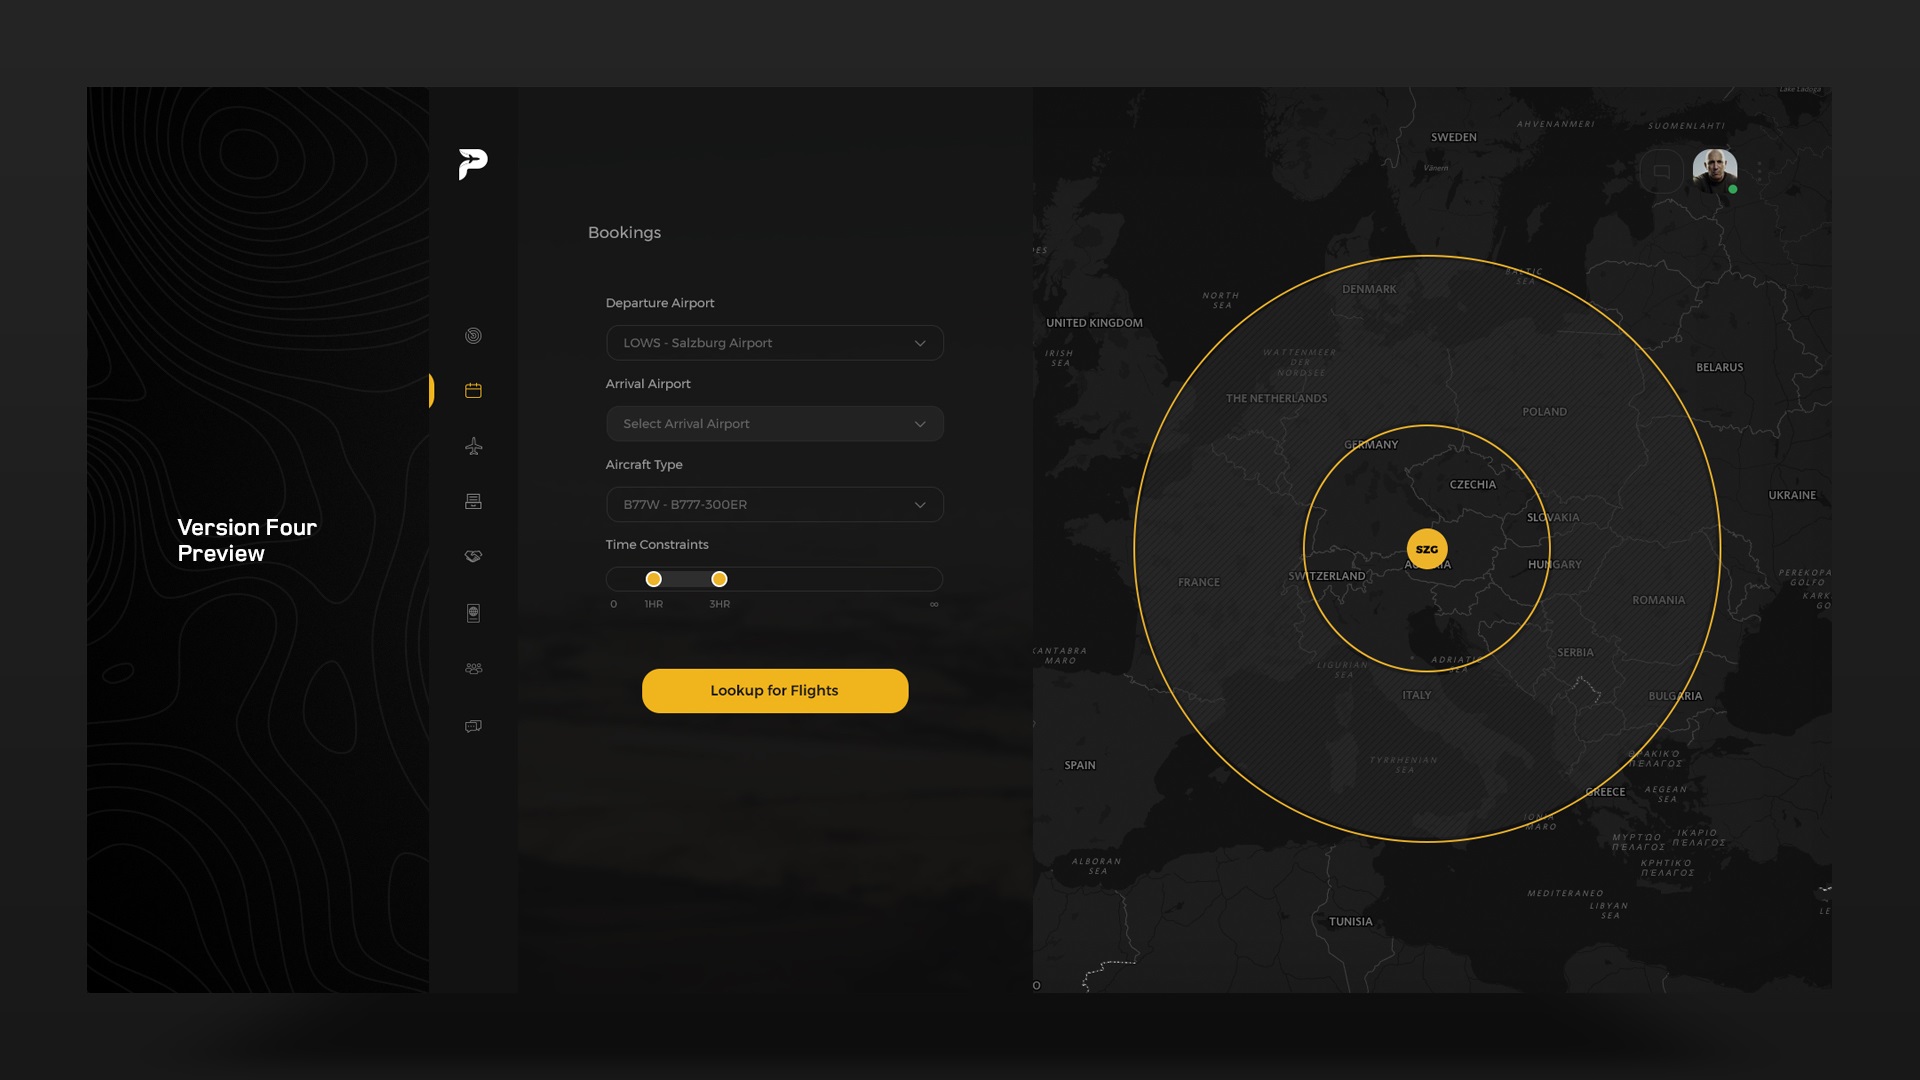Open the messages icon beside avatar

tap(1661, 172)
